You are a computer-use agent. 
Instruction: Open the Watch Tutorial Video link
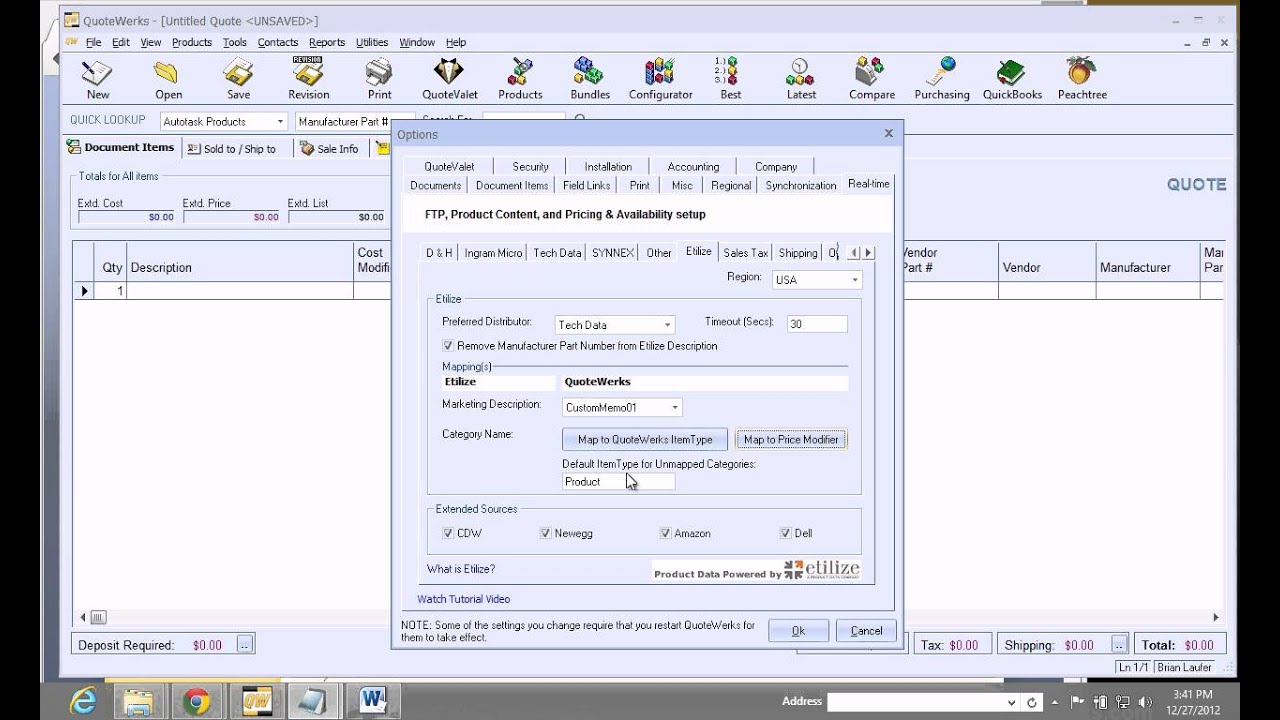click(463, 599)
